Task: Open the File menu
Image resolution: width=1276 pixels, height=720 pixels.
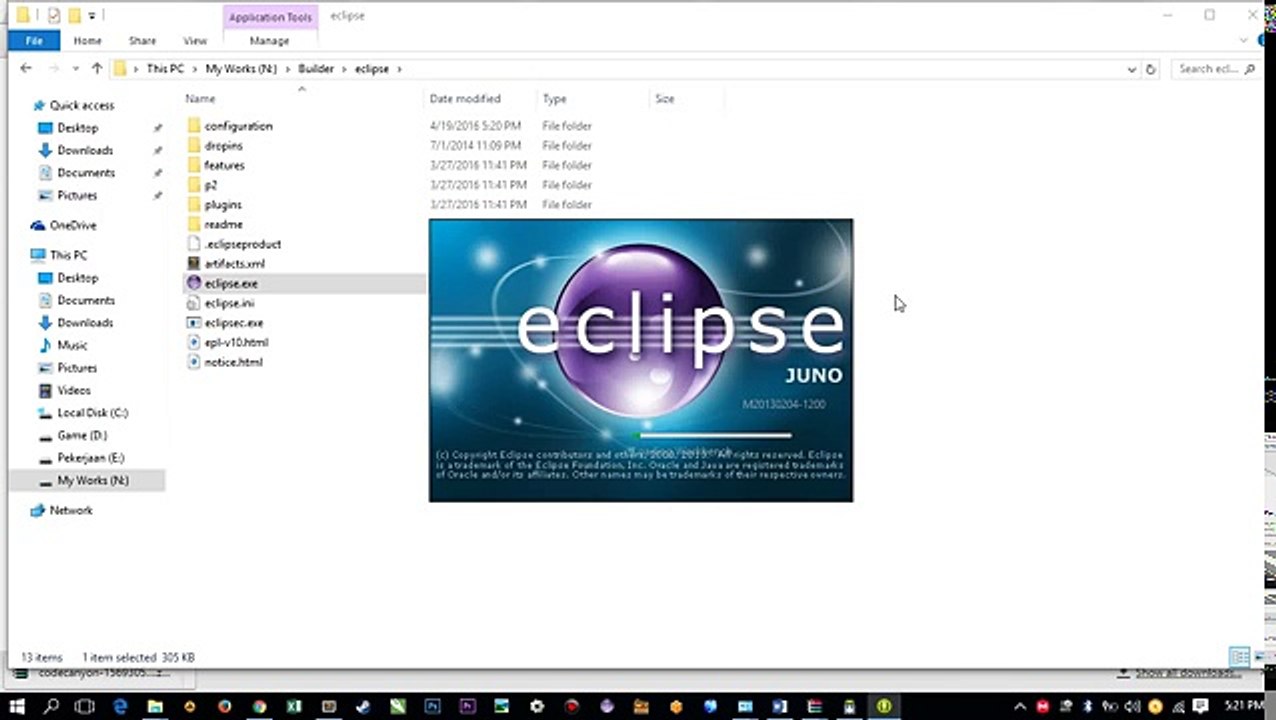Action: 34,41
